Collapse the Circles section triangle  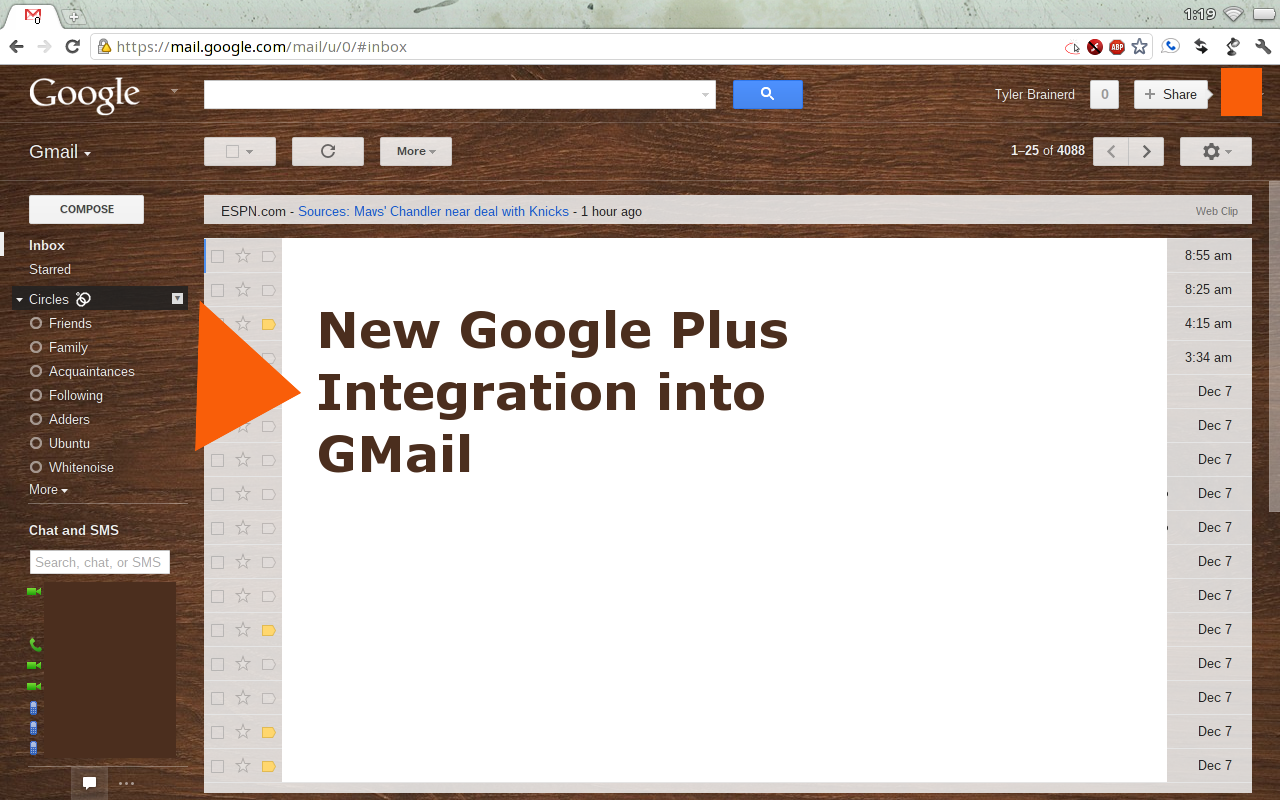(19, 300)
